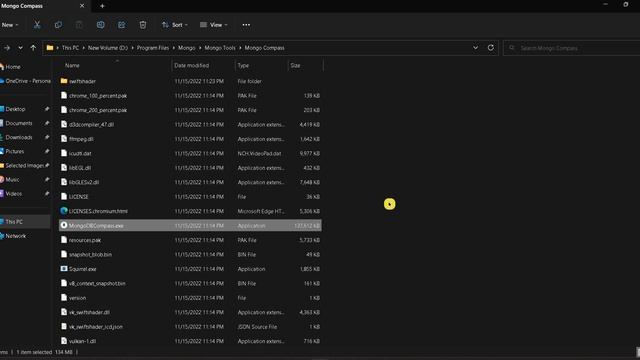Refresh the current folder
This screenshot has height=360, width=640.
tap(491, 48)
